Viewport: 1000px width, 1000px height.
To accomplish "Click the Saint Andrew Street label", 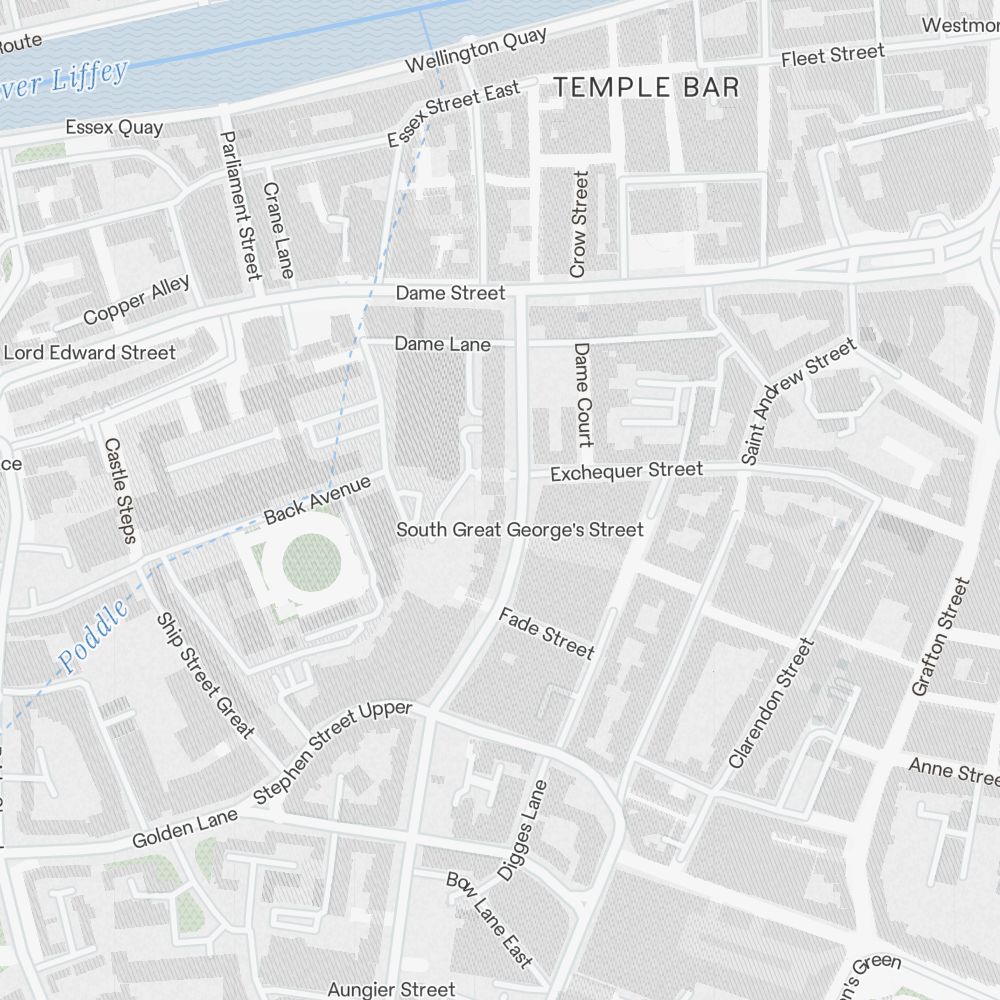I will (798, 402).
